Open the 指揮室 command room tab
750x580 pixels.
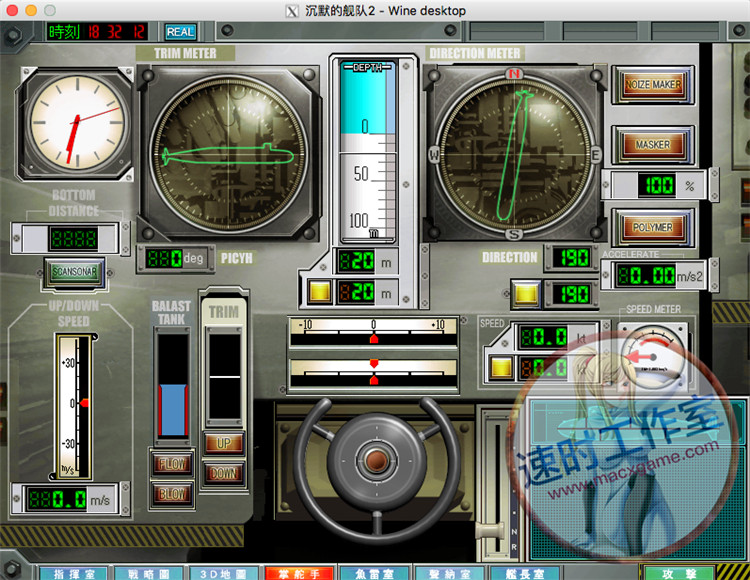coord(73,573)
